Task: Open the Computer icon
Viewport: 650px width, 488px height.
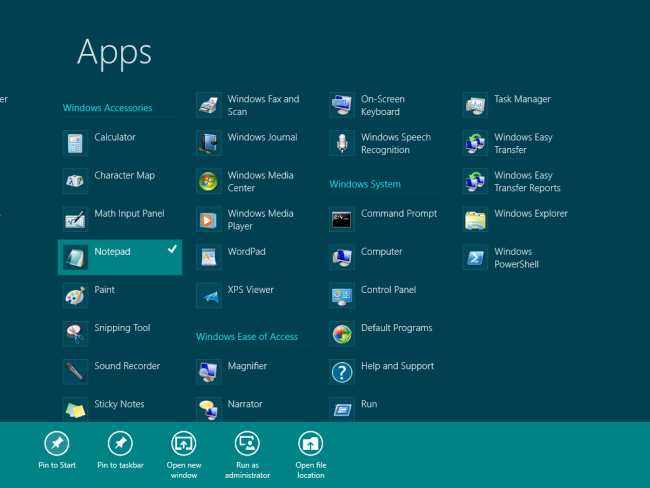Action: (342, 257)
